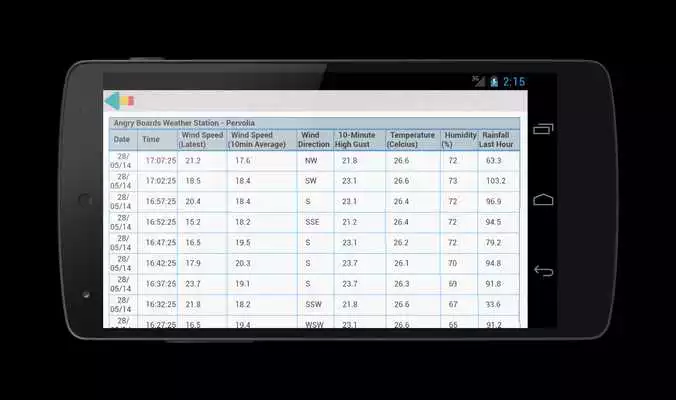Click rainfall value 94.8
676x400 pixels.
494,263
